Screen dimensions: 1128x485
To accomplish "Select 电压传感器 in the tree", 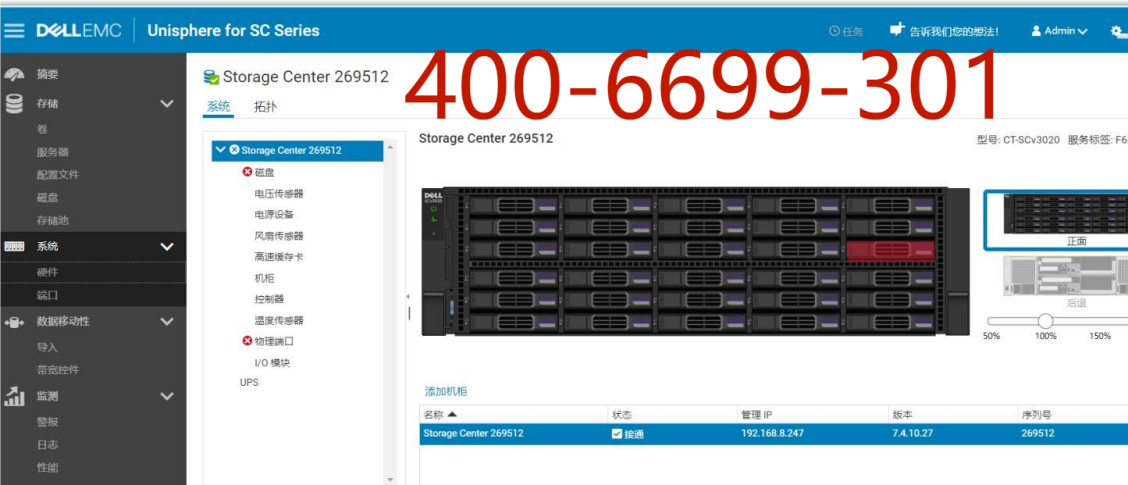I will click(279, 194).
